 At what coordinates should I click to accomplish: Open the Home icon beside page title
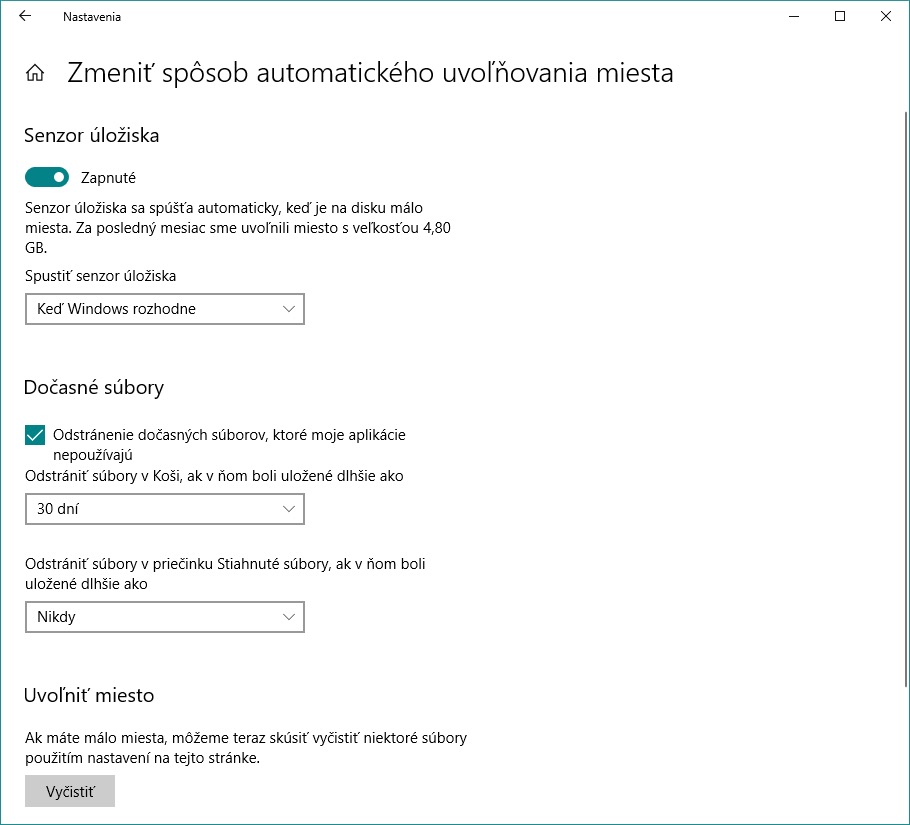pos(35,73)
